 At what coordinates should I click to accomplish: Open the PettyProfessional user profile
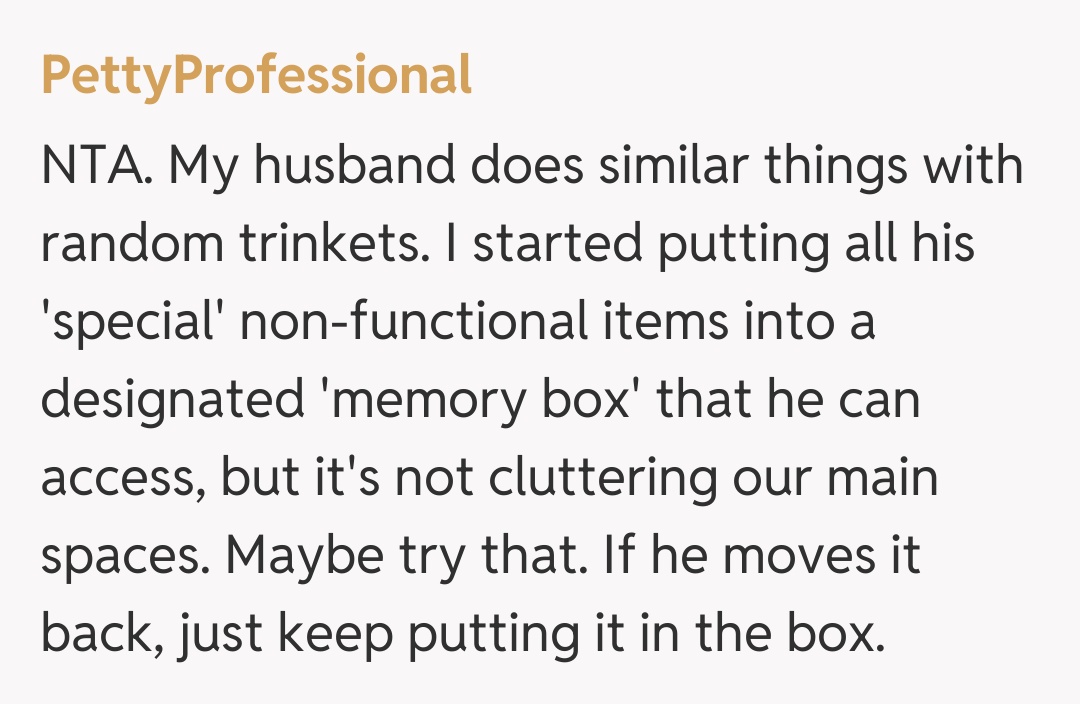click(256, 76)
